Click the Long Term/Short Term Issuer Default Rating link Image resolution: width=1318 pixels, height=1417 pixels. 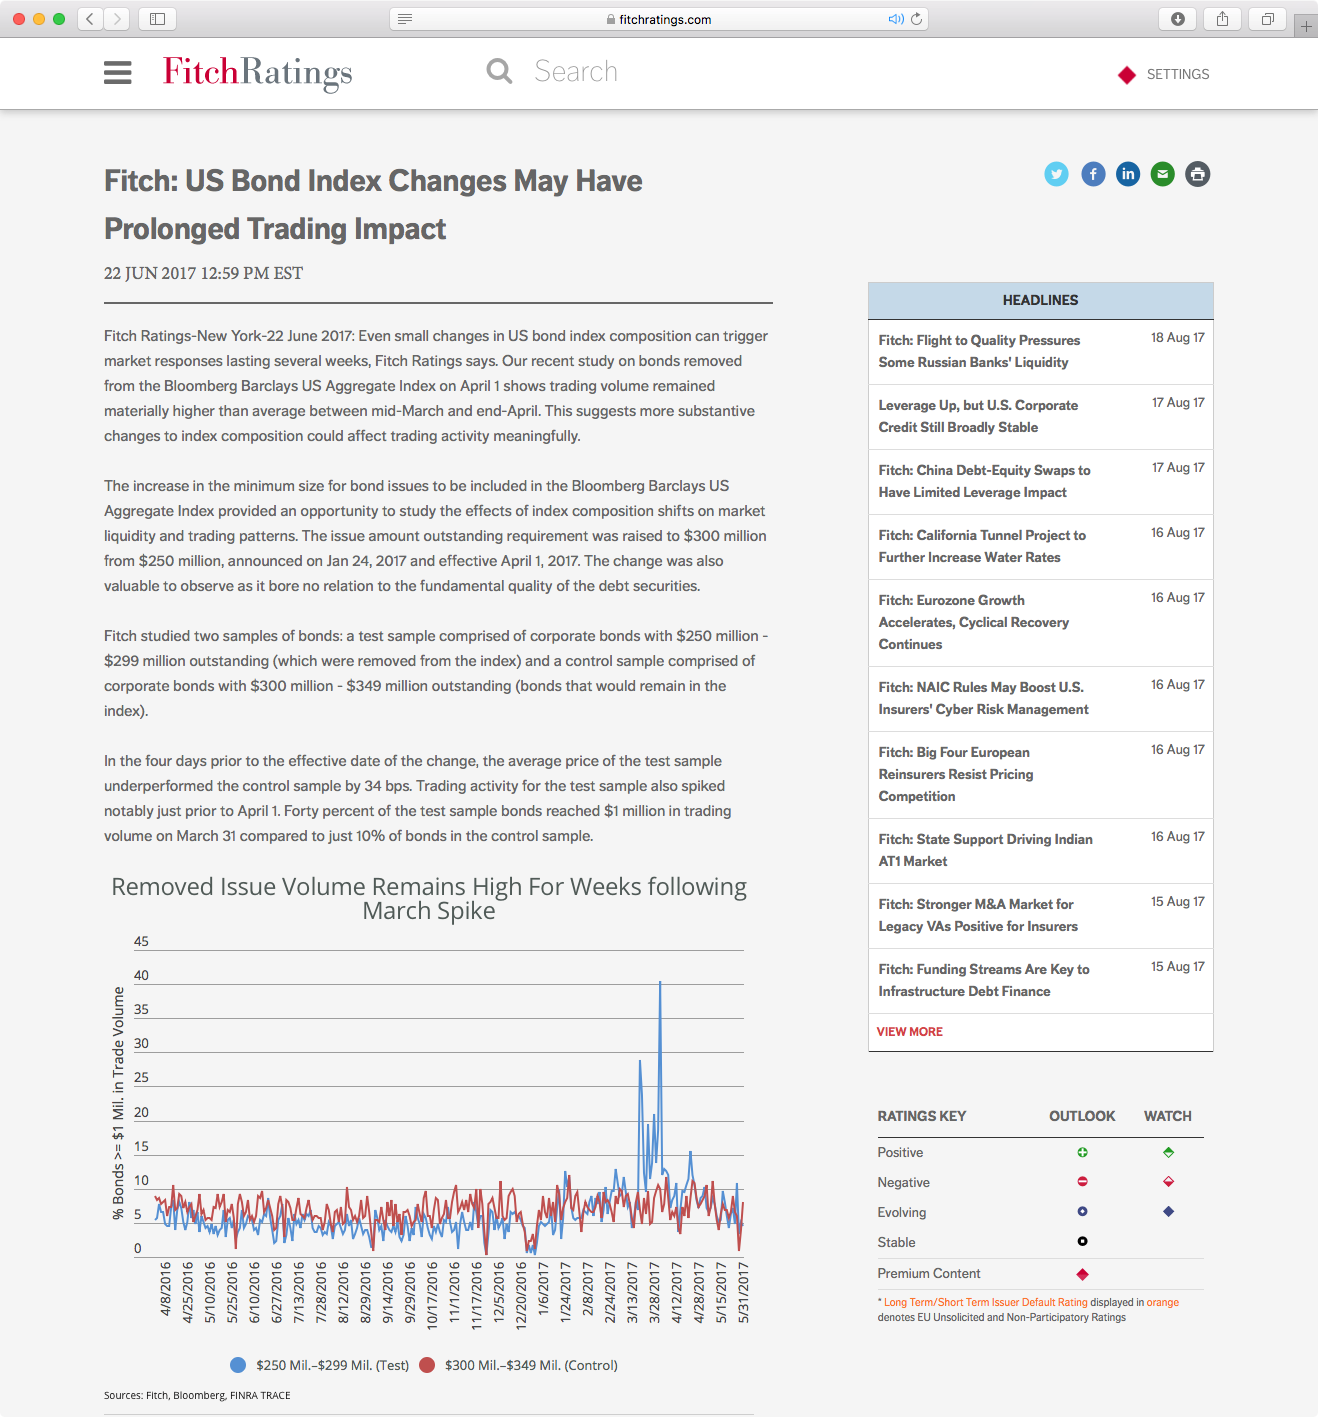[985, 1302]
